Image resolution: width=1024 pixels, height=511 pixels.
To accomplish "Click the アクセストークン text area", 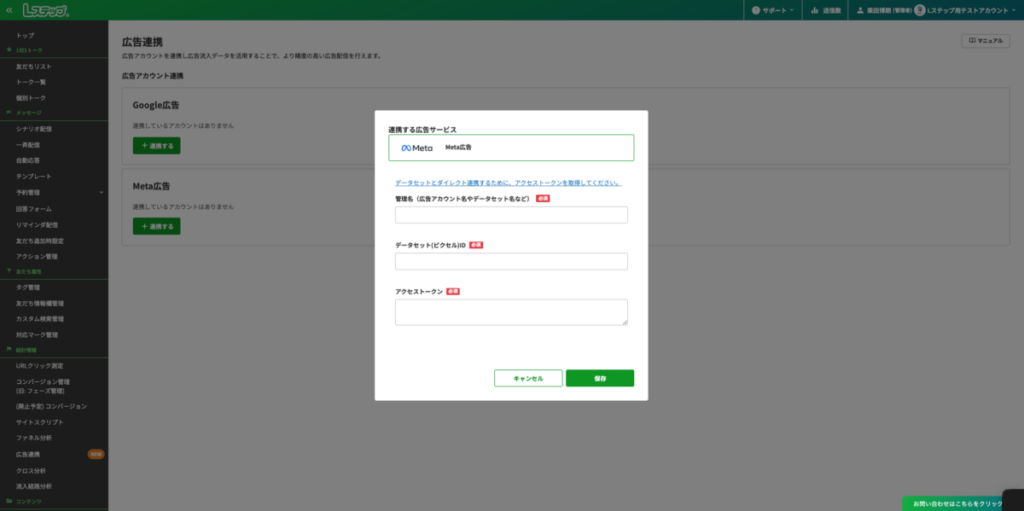I will pos(511,312).
